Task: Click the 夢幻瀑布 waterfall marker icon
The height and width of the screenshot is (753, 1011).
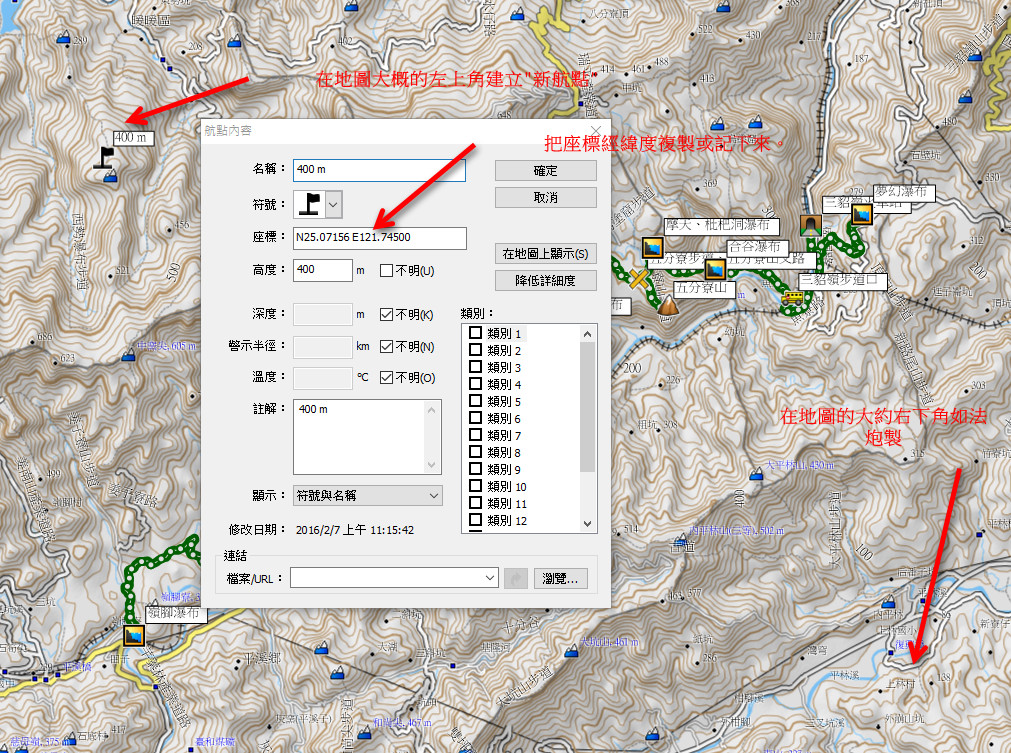Action: [x=861, y=213]
